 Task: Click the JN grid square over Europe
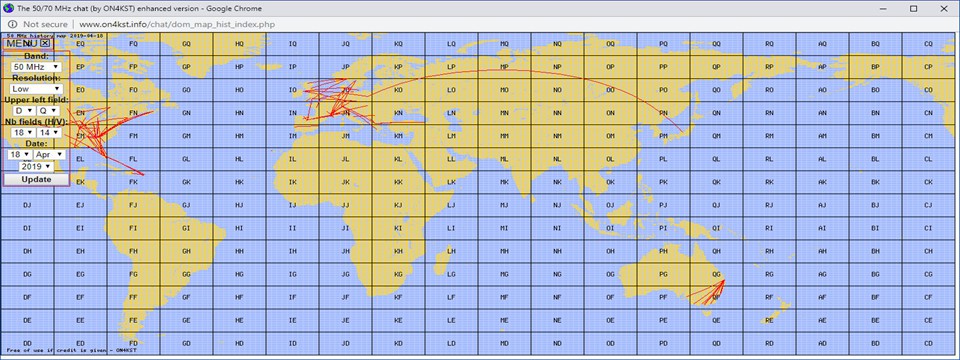(x=345, y=113)
